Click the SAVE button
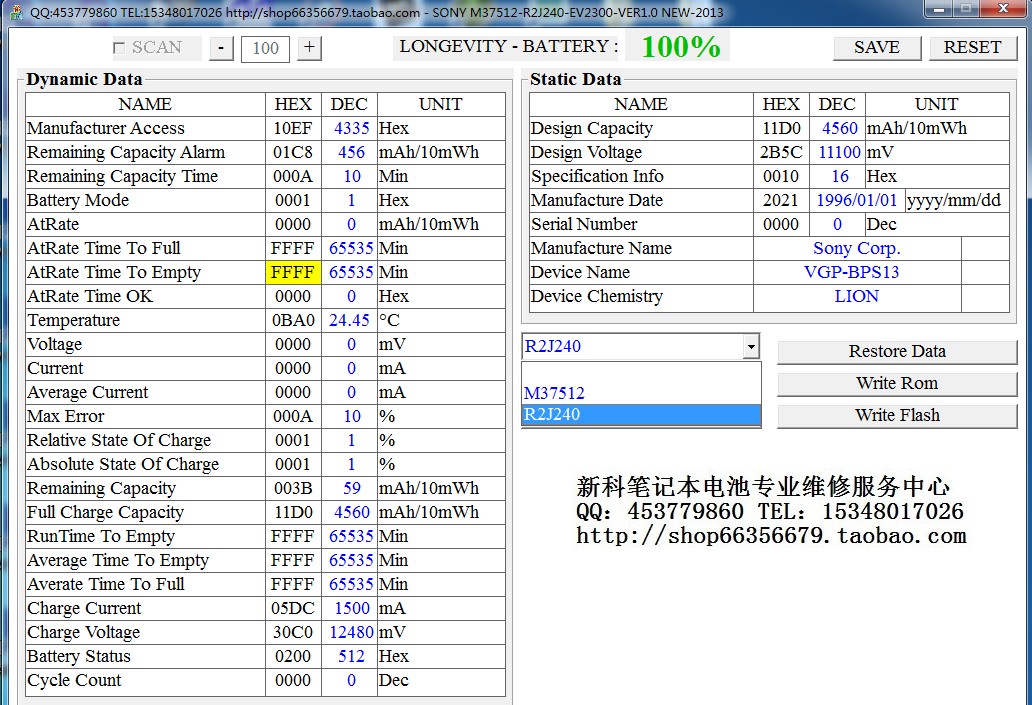Screen dimensions: 1032x705 click(877, 48)
